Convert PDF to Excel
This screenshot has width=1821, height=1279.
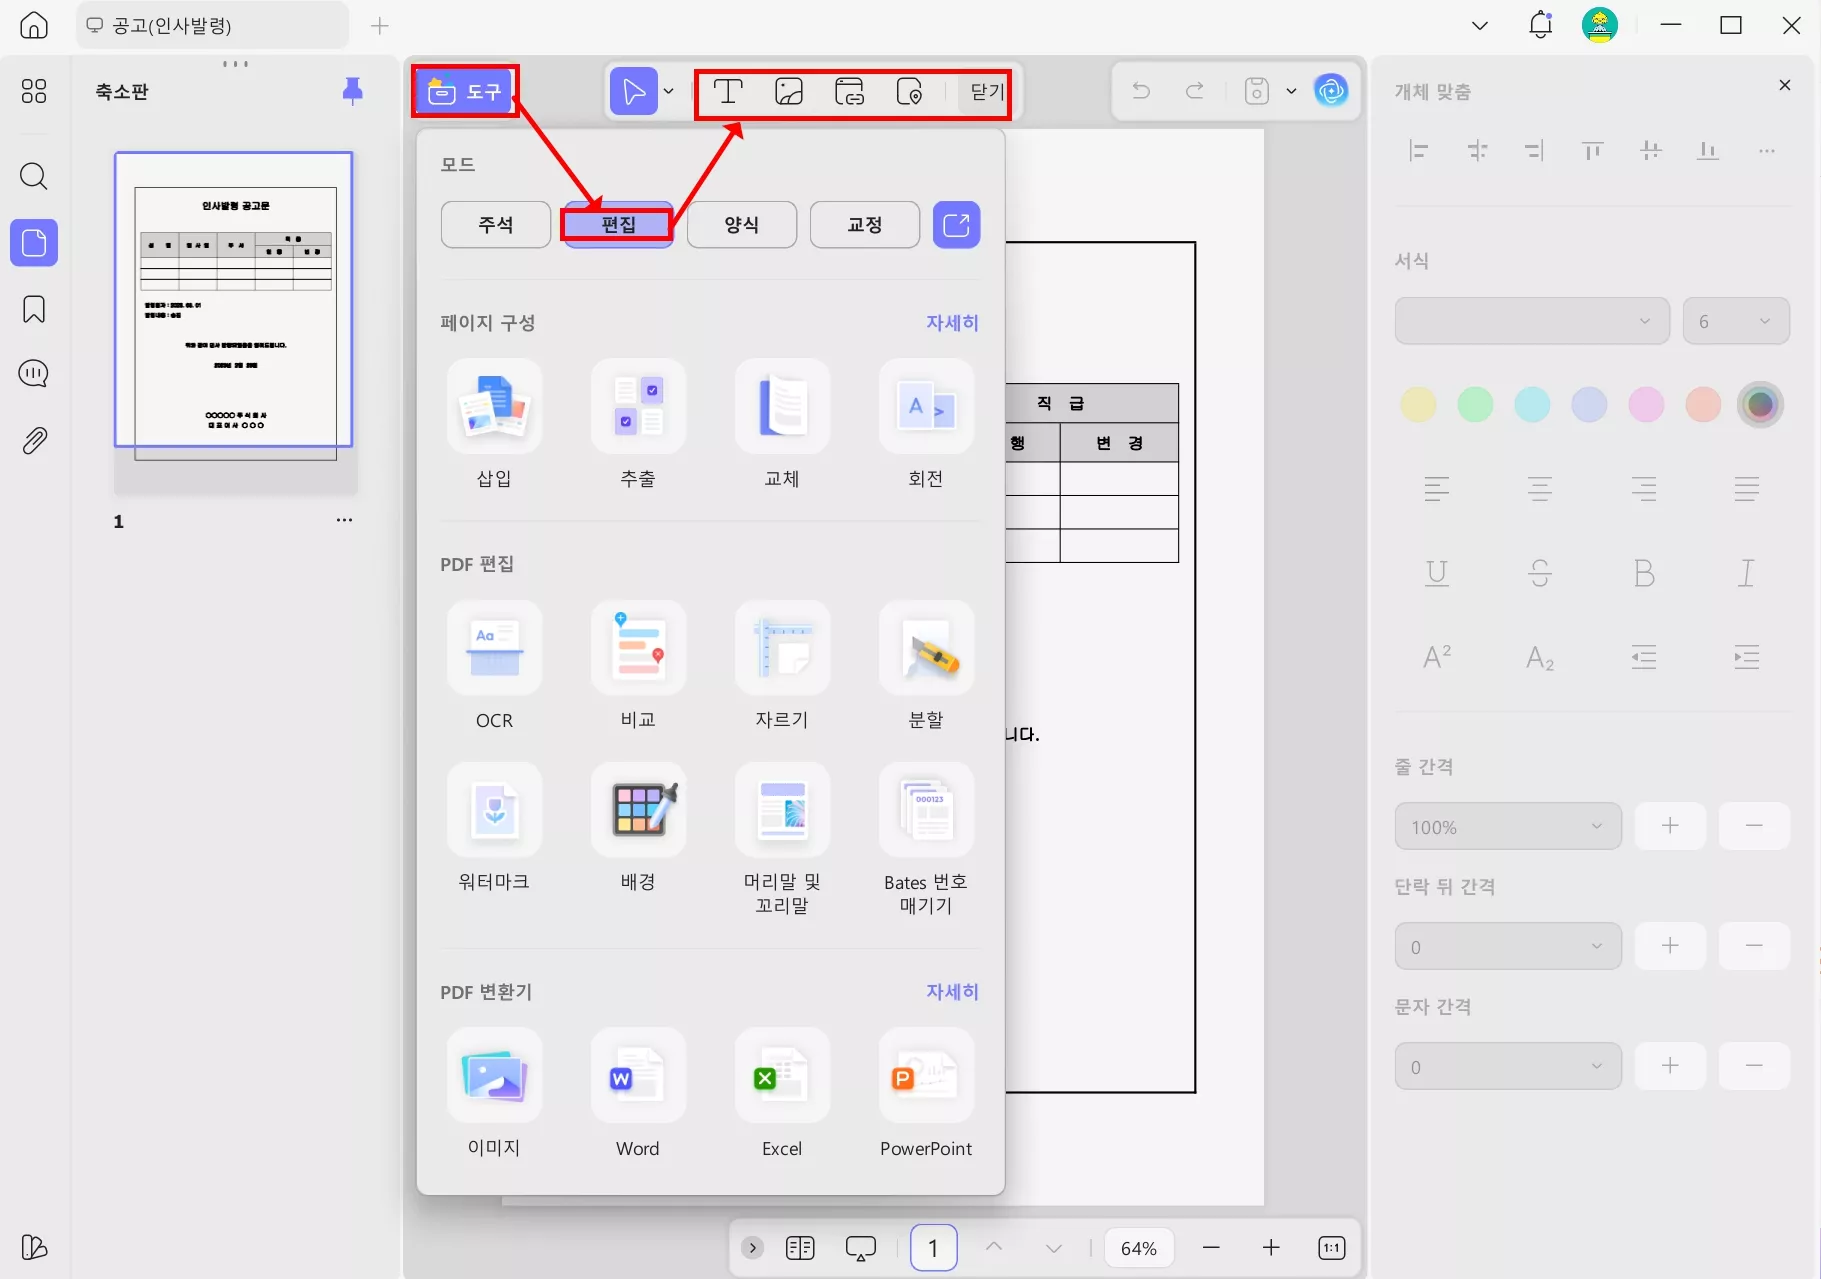(782, 1094)
